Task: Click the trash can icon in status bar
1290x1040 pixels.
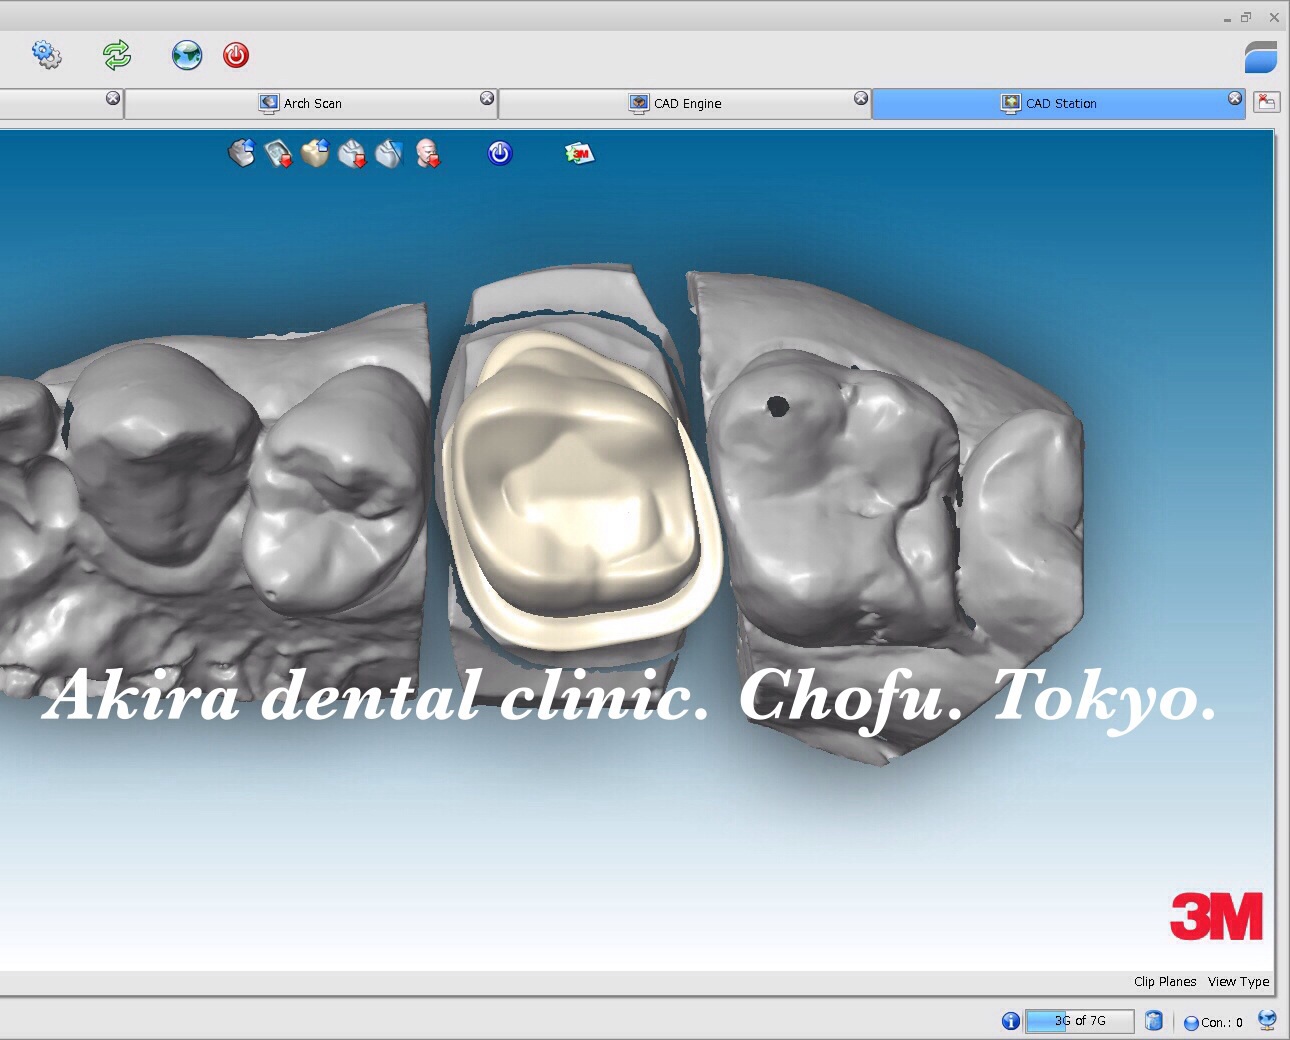Action: coord(1154,1021)
